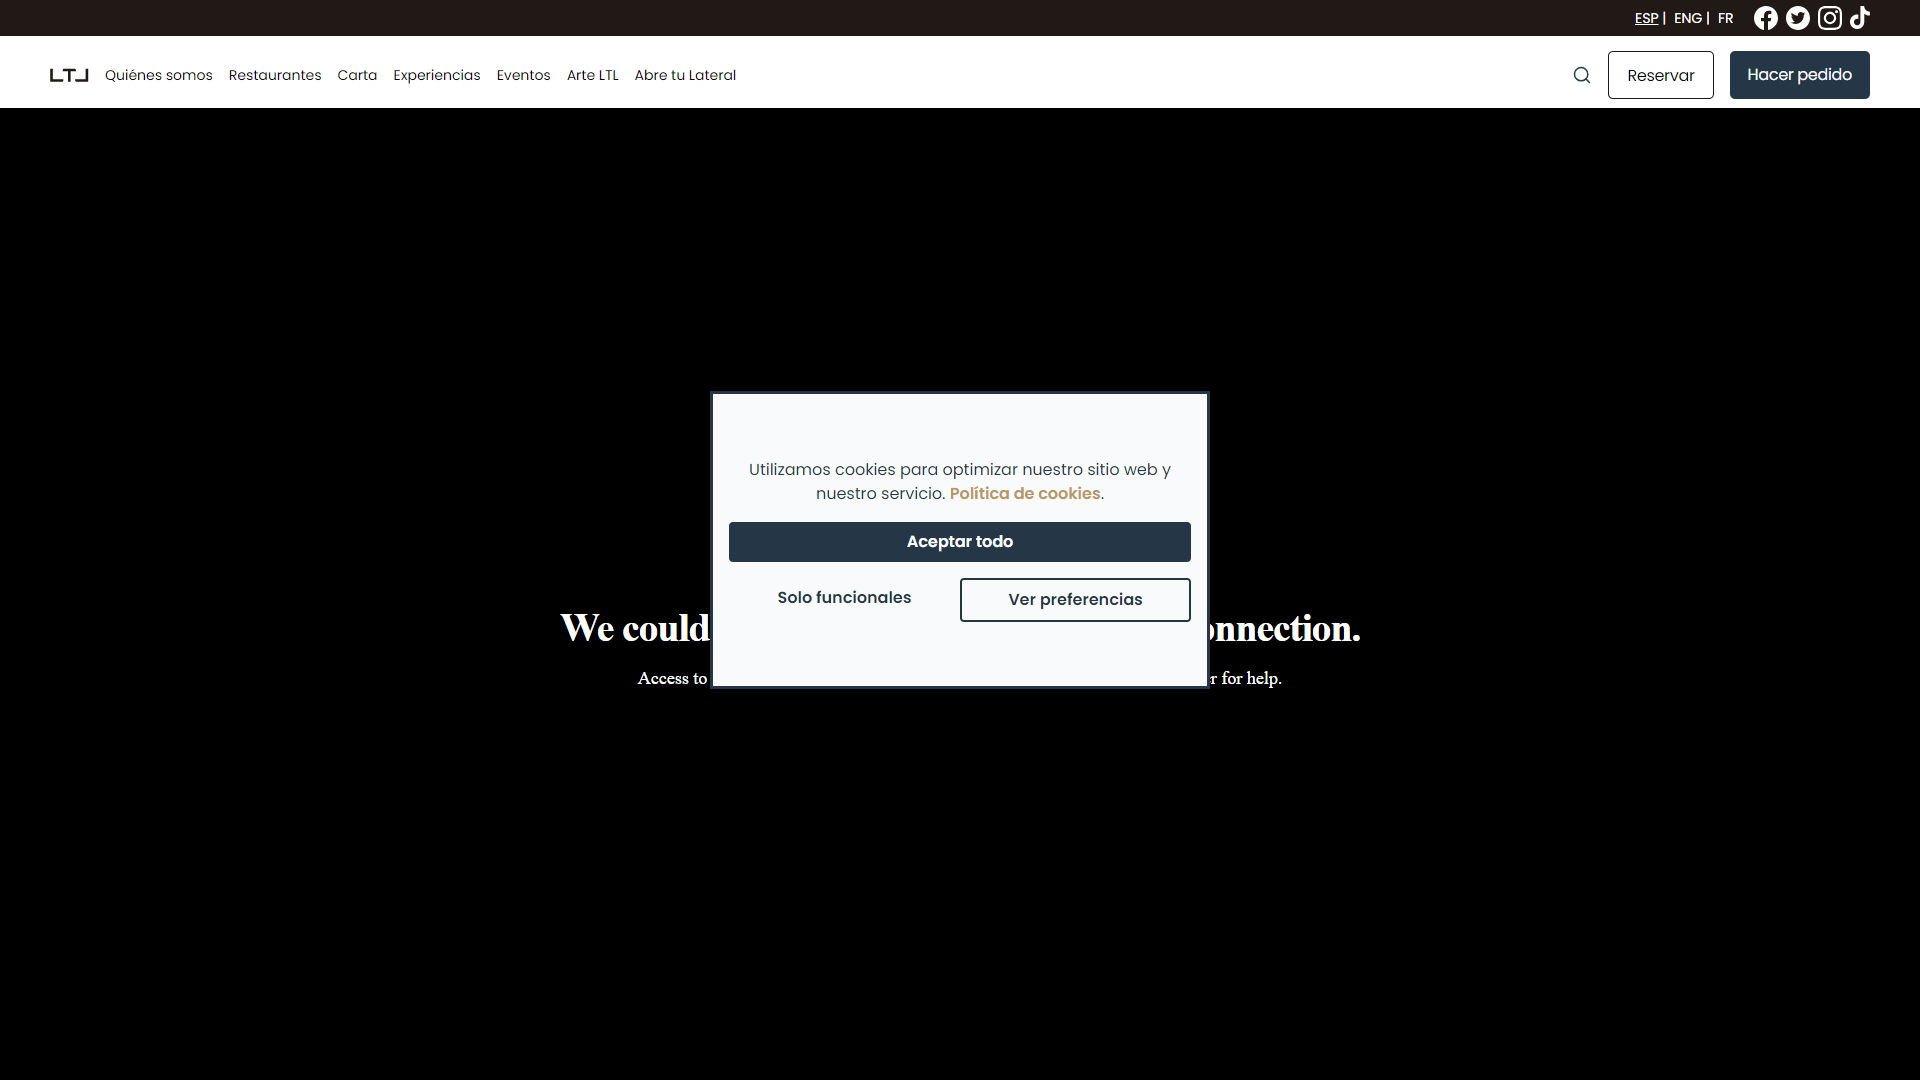Accept all cookies with Aceptar todo
The width and height of the screenshot is (1920, 1080).
[x=959, y=541]
